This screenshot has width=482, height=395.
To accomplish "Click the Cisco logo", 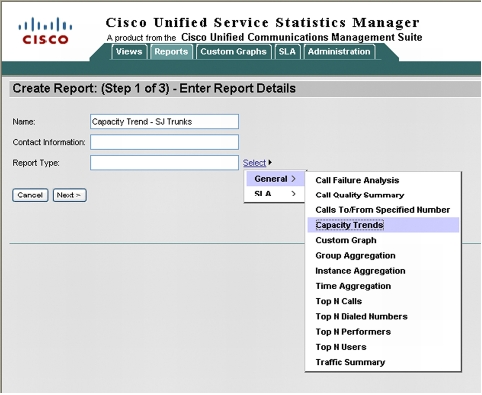I will 45,31.
